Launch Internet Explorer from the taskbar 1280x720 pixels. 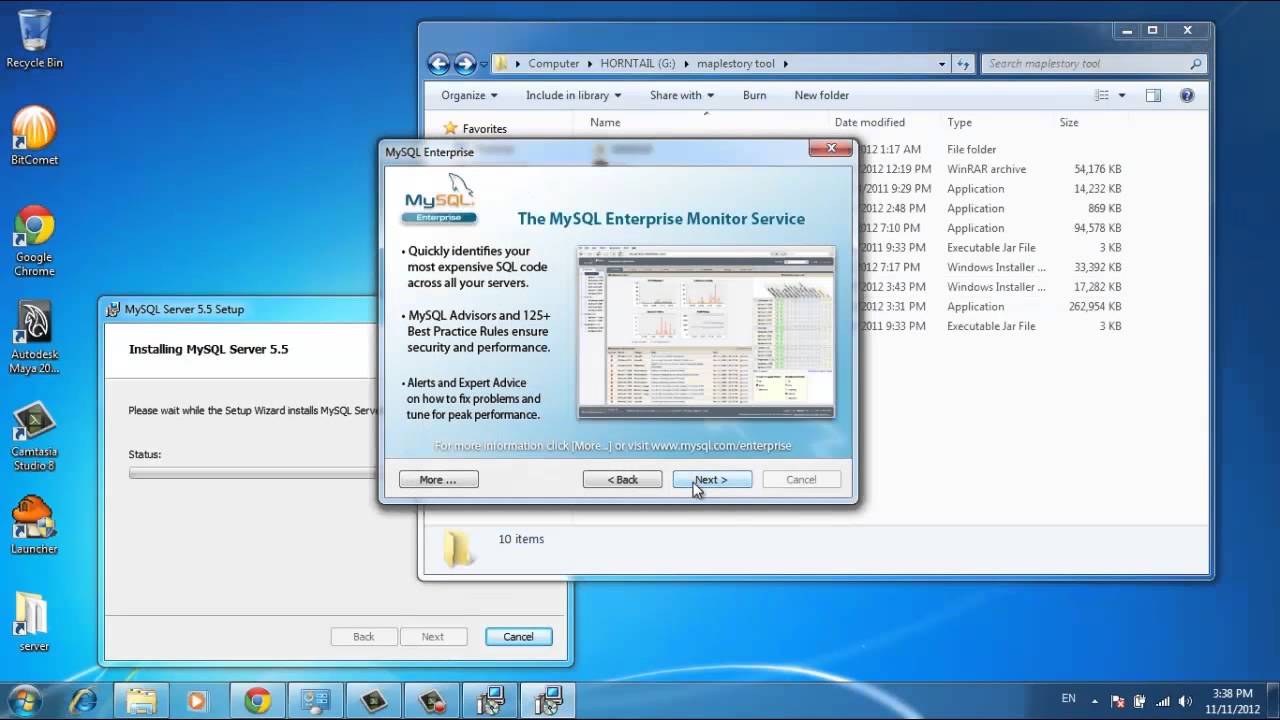coord(83,701)
